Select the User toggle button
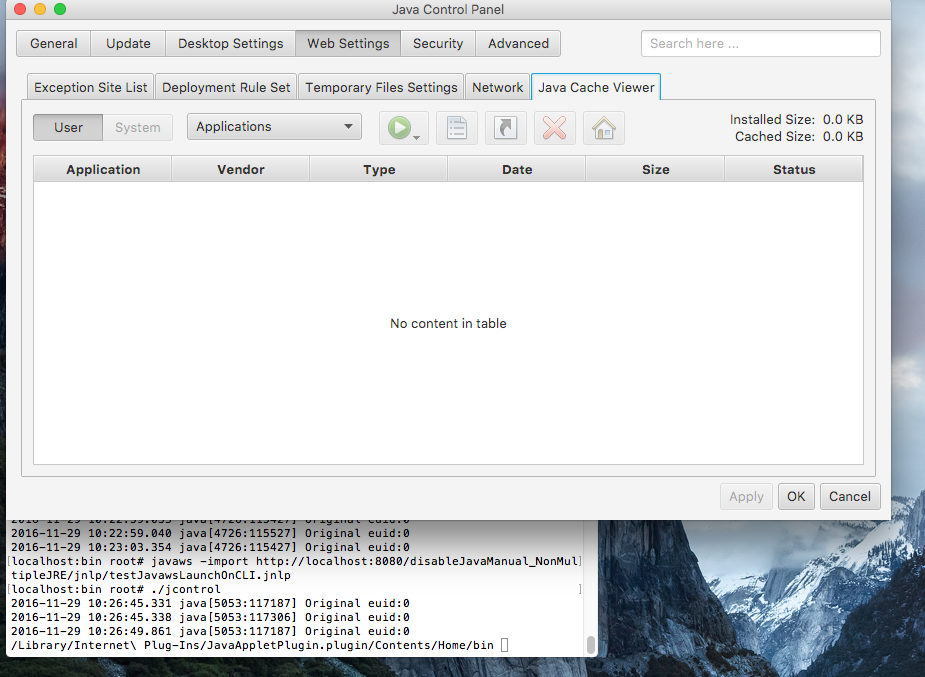This screenshot has width=925, height=677. (68, 127)
